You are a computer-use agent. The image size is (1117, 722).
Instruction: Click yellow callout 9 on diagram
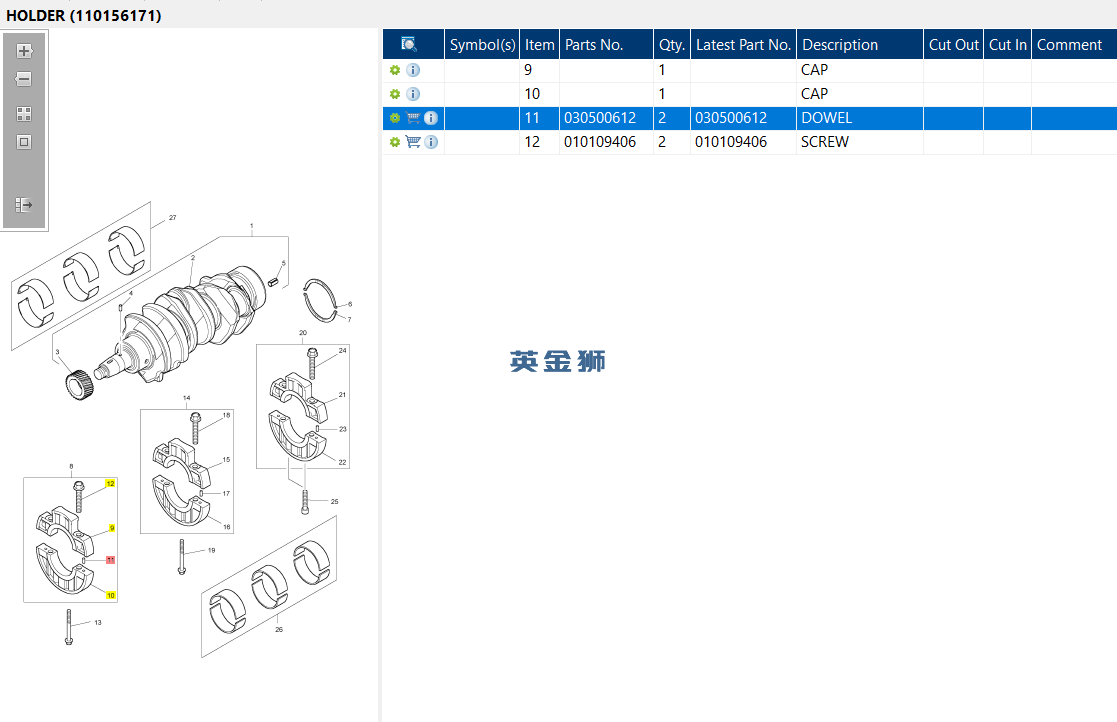tap(112, 528)
